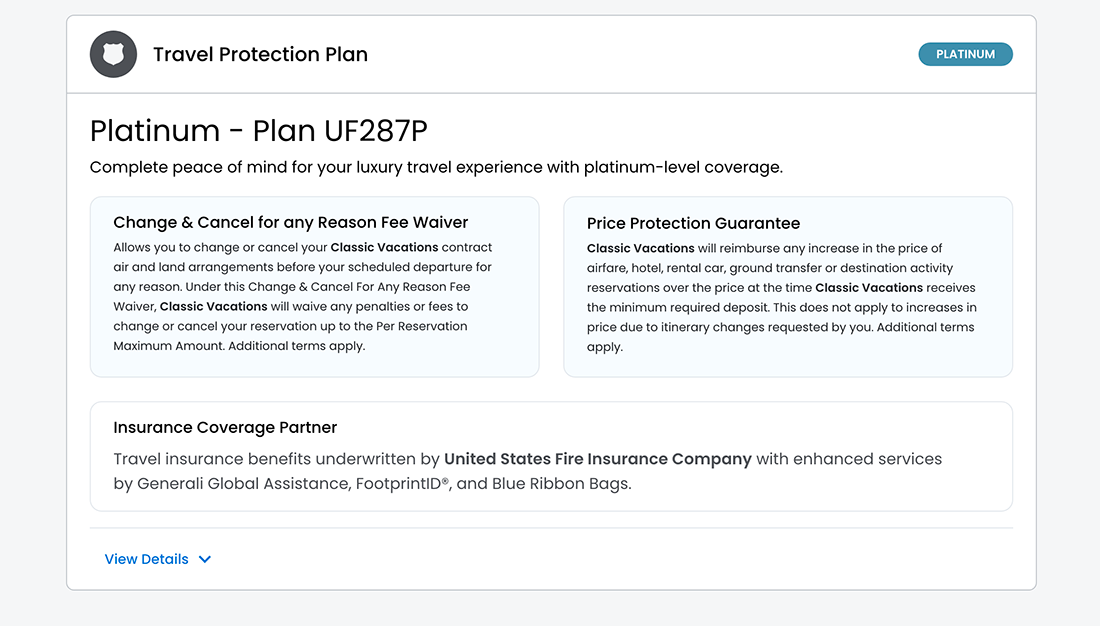Select the Price Protection Guarantee heading
1100x626 pixels.
693,223
